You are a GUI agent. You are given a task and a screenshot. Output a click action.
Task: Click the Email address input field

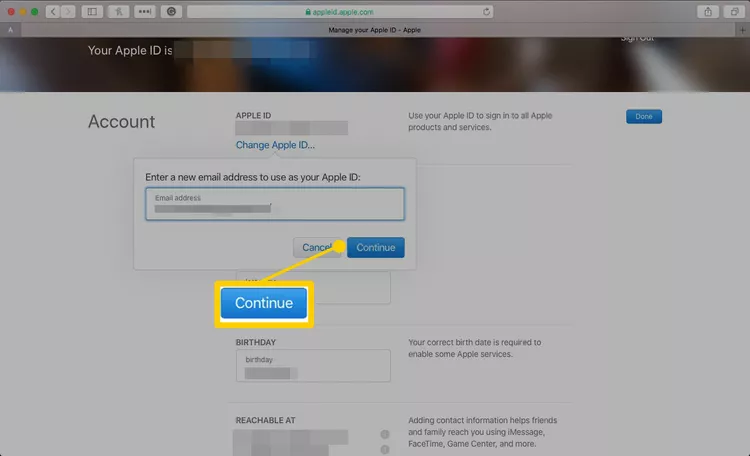click(275, 204)
